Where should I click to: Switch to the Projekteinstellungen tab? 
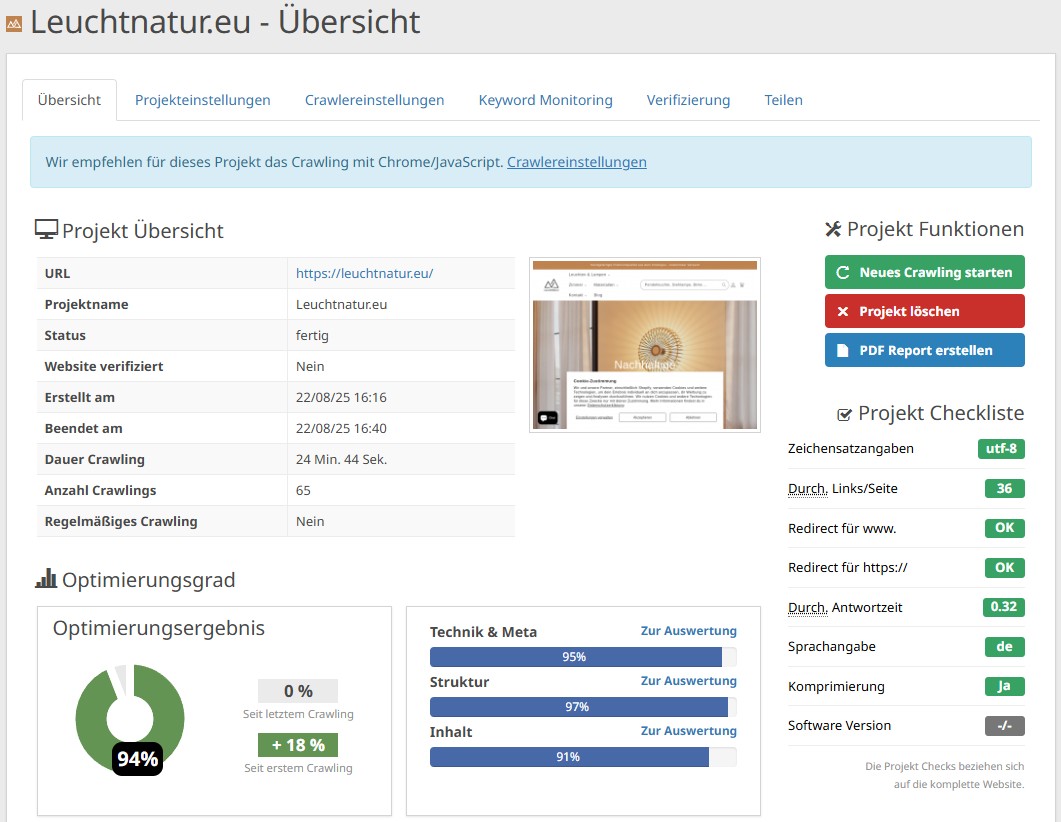pyautogui.click(x=203, y=99)
